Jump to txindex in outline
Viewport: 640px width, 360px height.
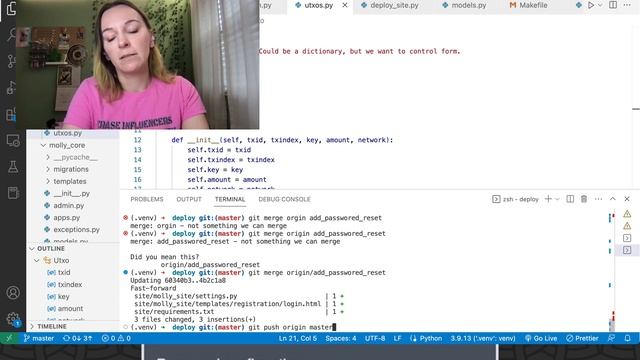73,284
